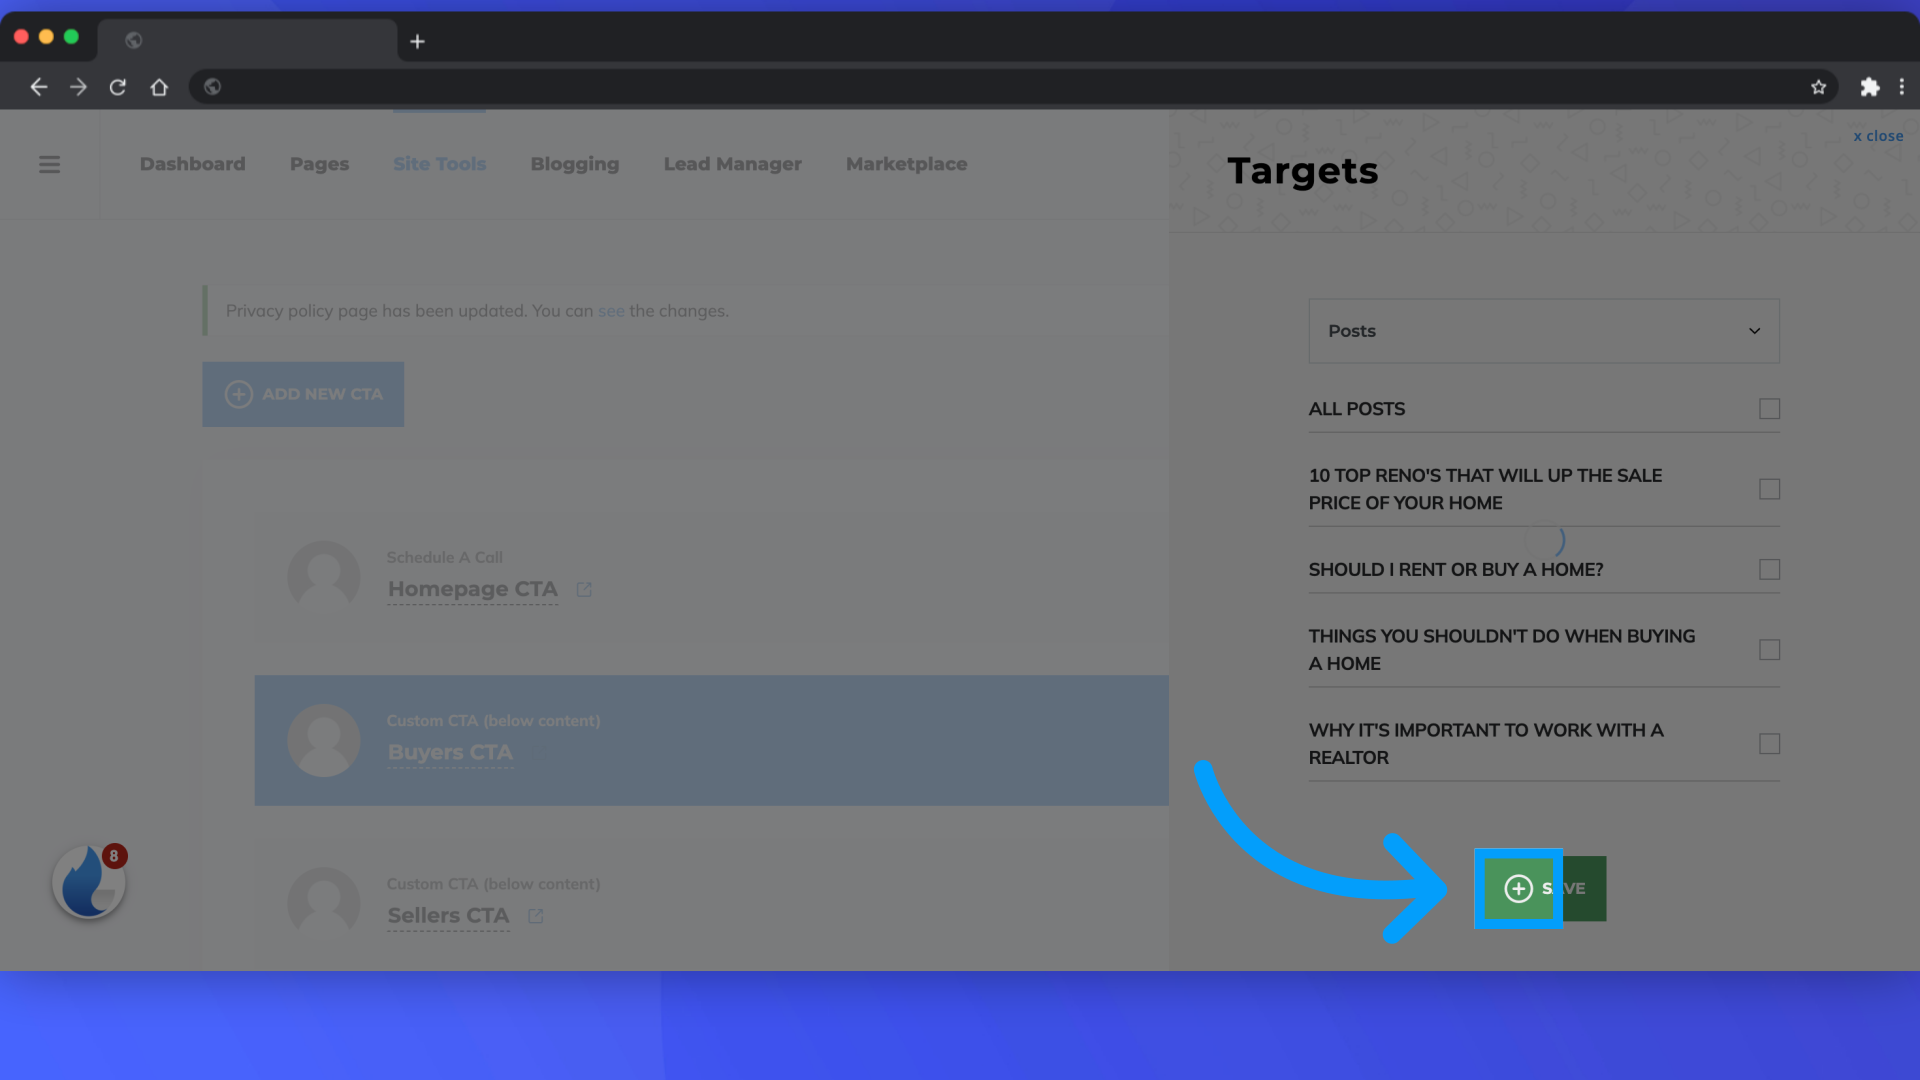The height and width of the screenshot is (1080, 1920).
Task: Open the Sellers CTA title link
Action: [448, 916]
